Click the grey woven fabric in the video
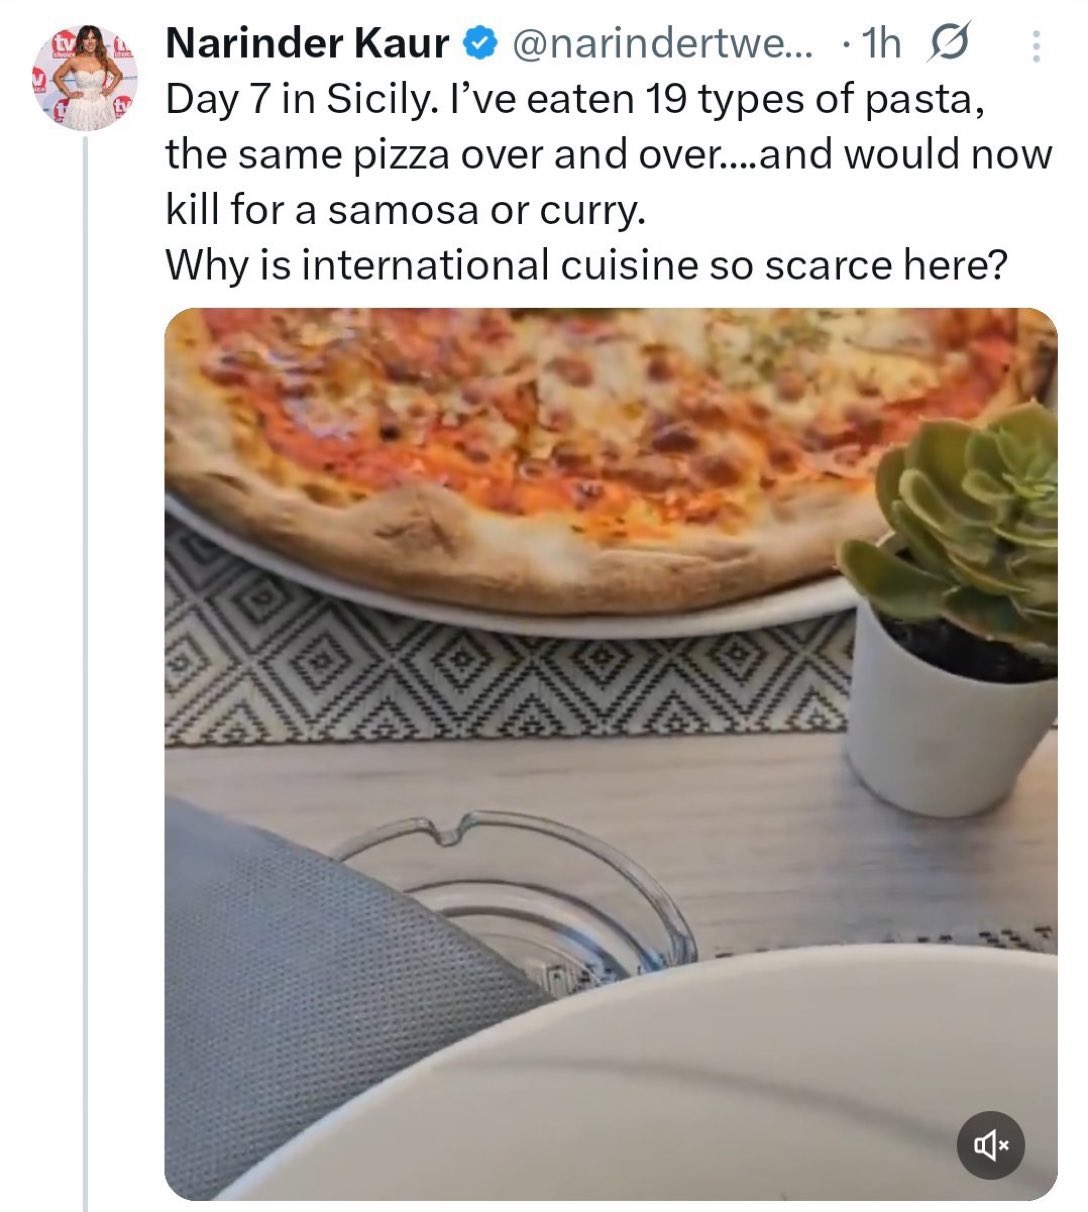This screenshot has height=1212, width=1088. pos(320,1000)
